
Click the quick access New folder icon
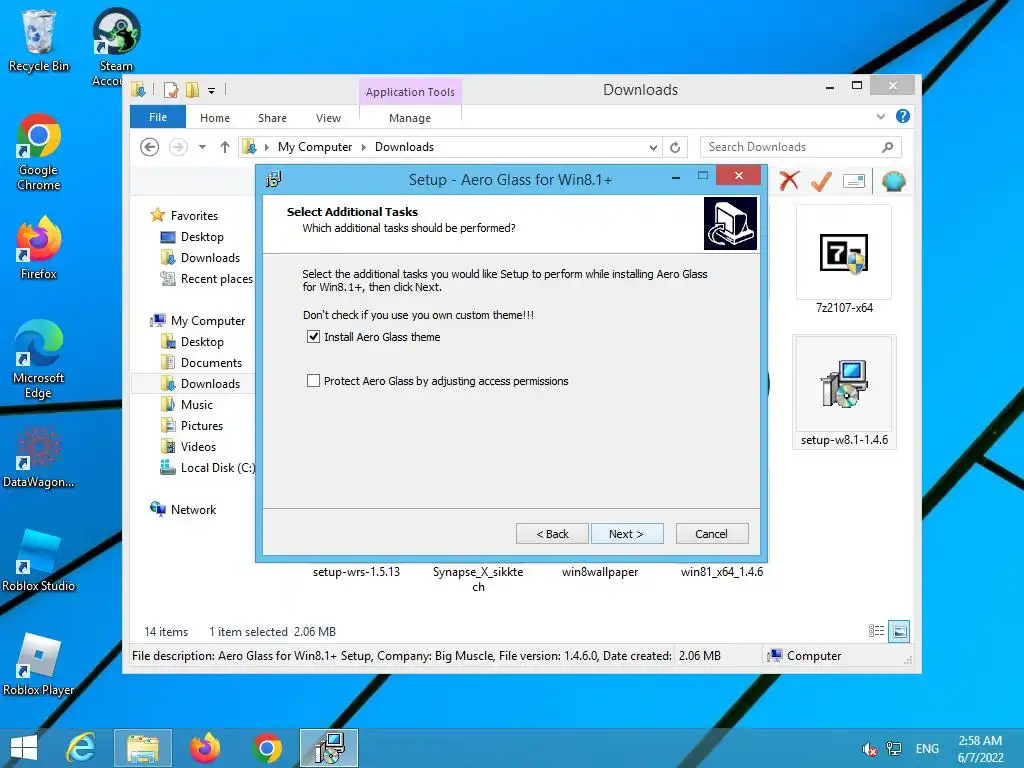click(192, 89)
